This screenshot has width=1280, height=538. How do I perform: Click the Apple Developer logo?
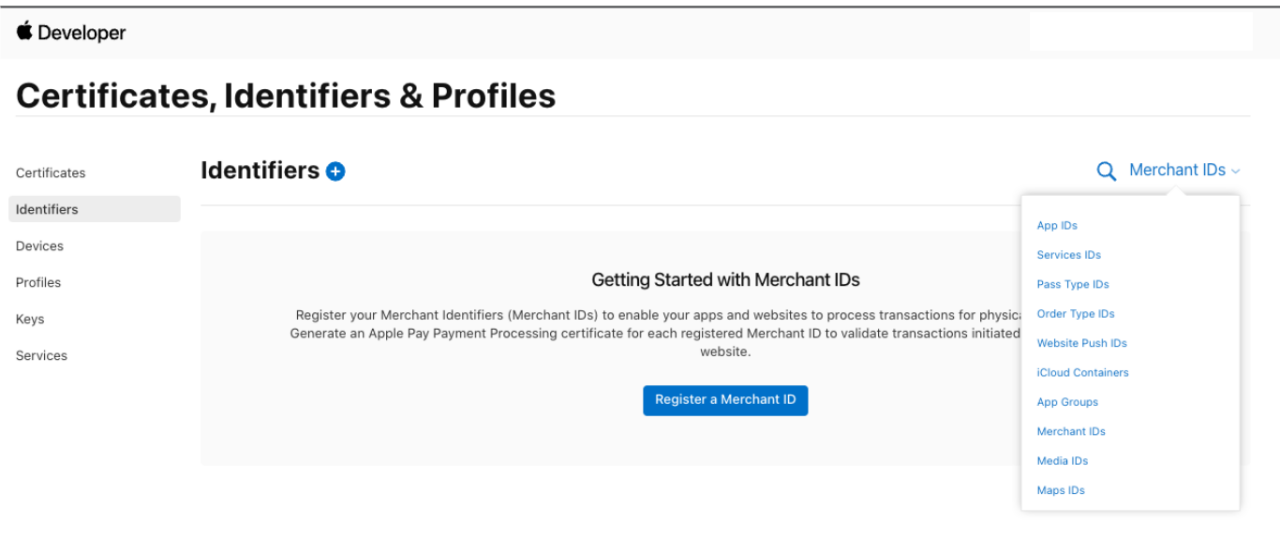click(71, 33)
